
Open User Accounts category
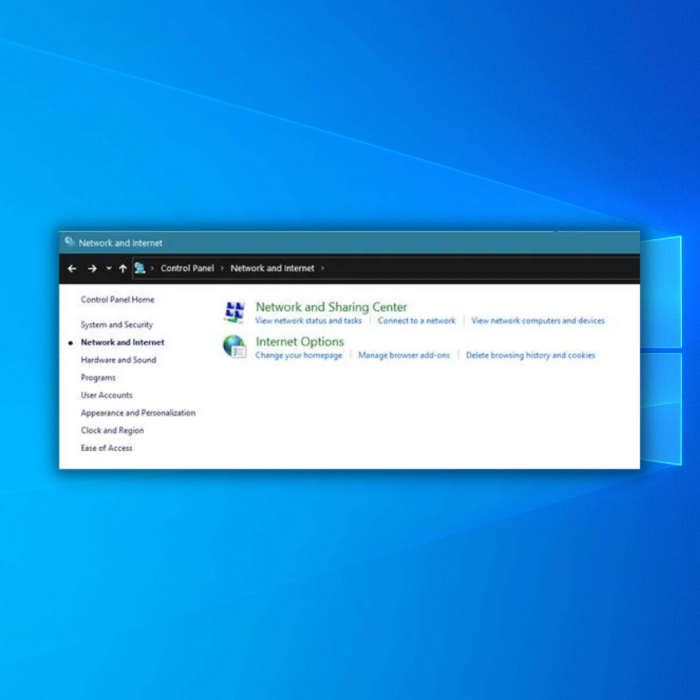(107, 395)
